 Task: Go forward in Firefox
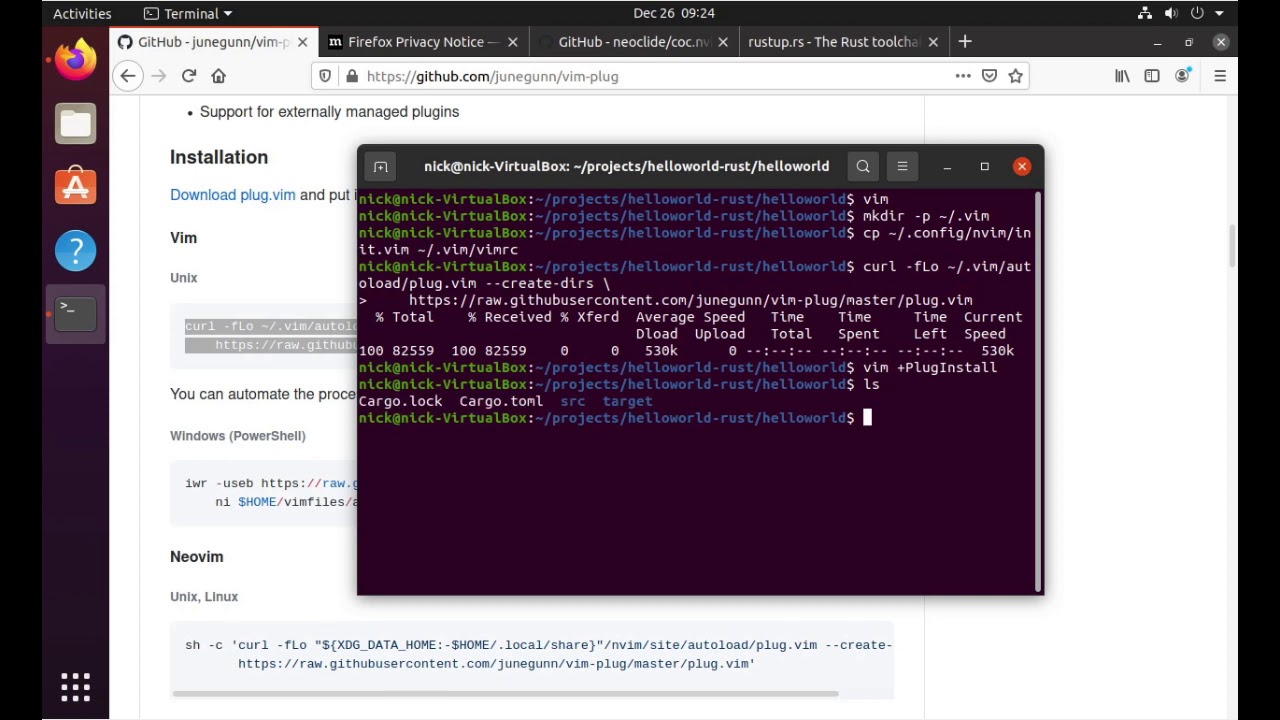tap(158, 76)
